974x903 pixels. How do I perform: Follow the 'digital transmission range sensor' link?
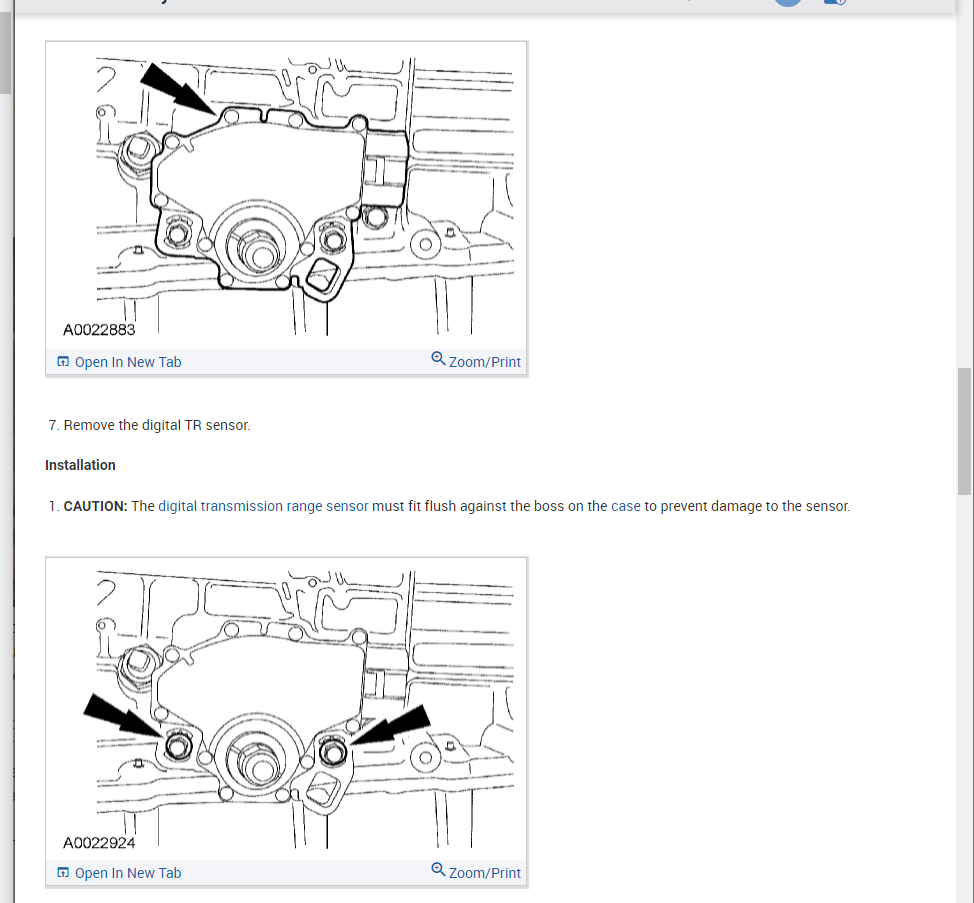click(x=263, y=506)
